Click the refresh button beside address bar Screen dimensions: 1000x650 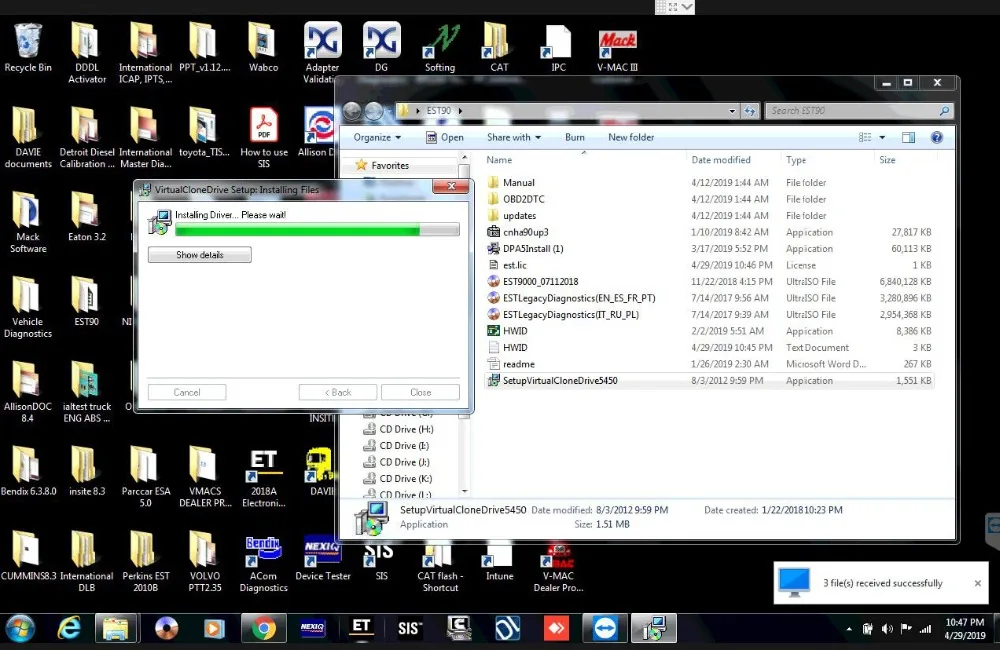[x=749, y=111]
